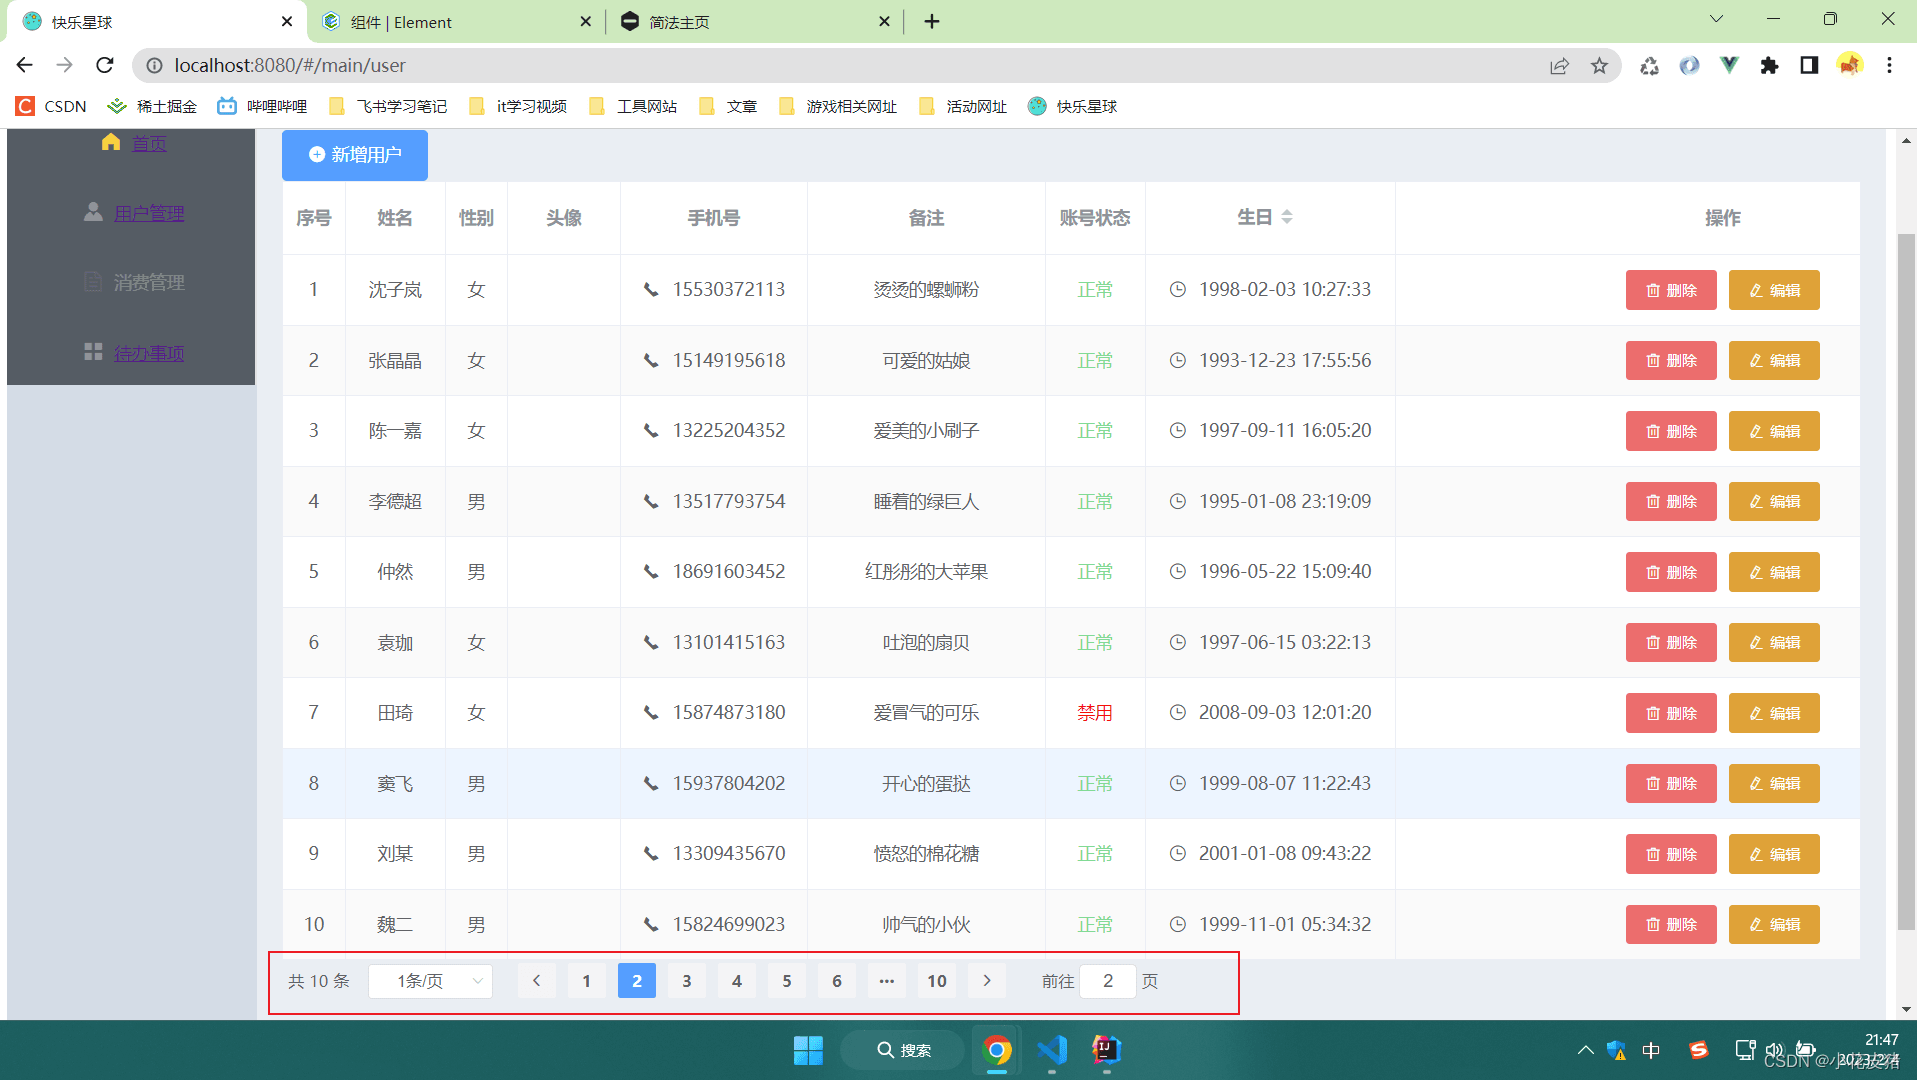This screenshot has width=1917, height=1080.
Task: Expand the 1条/页 page size dropdown
Action: [431, 981]
